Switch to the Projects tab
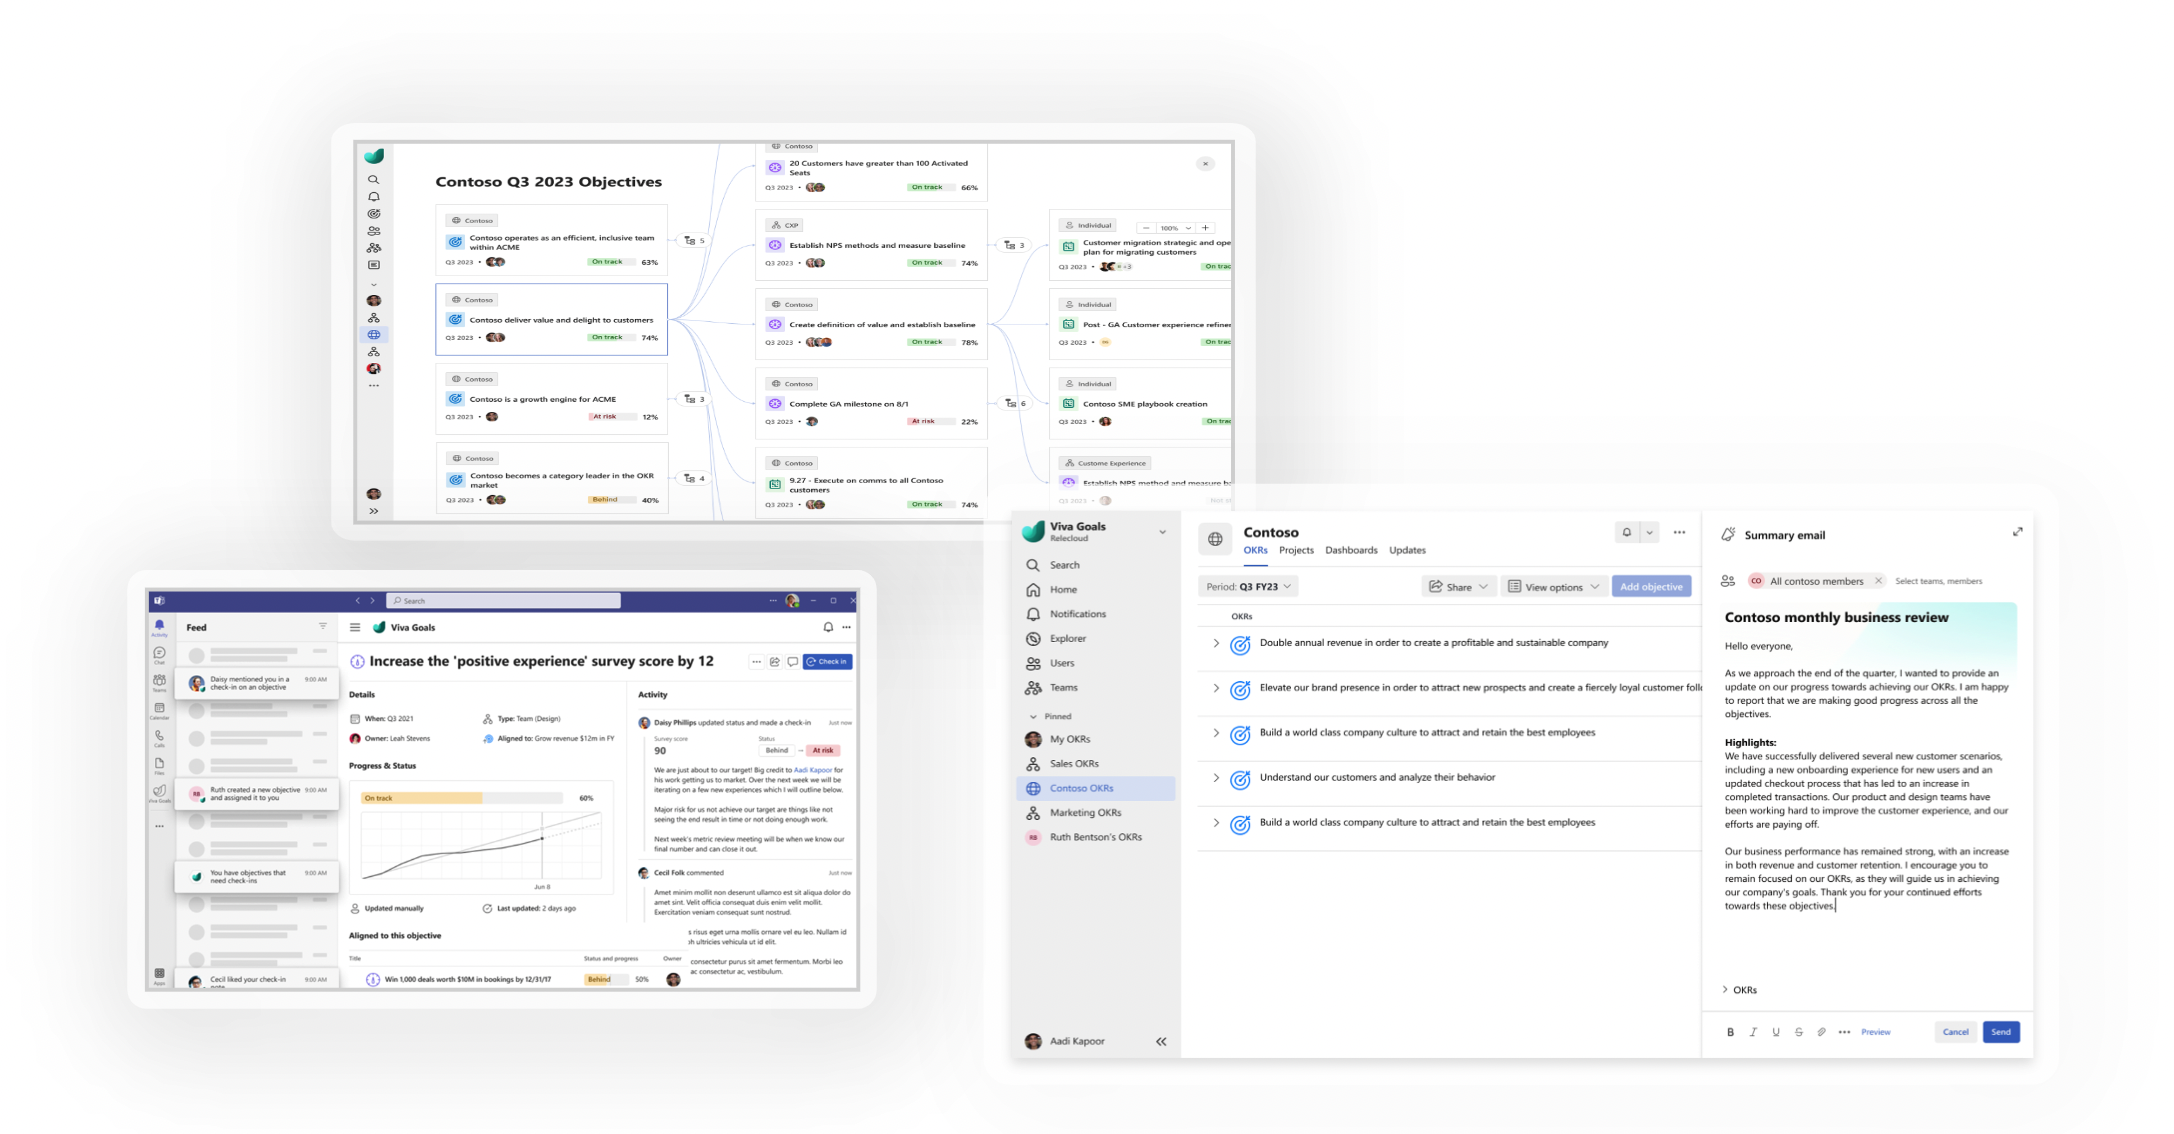Viewport: 2174px width, 1134px height. 1296,551
